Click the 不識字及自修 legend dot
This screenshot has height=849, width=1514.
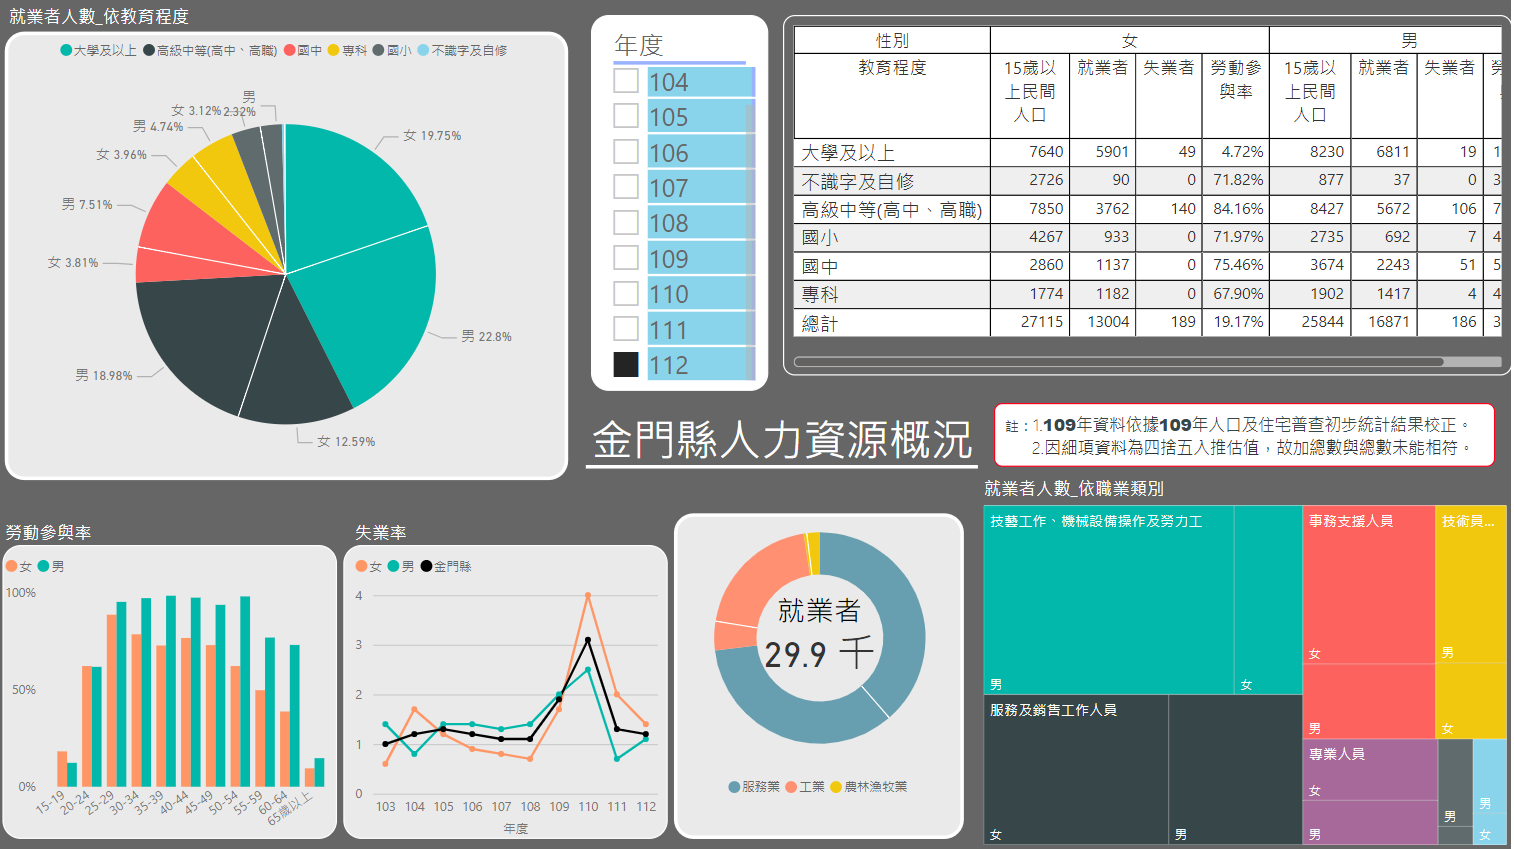click(423, 50)
